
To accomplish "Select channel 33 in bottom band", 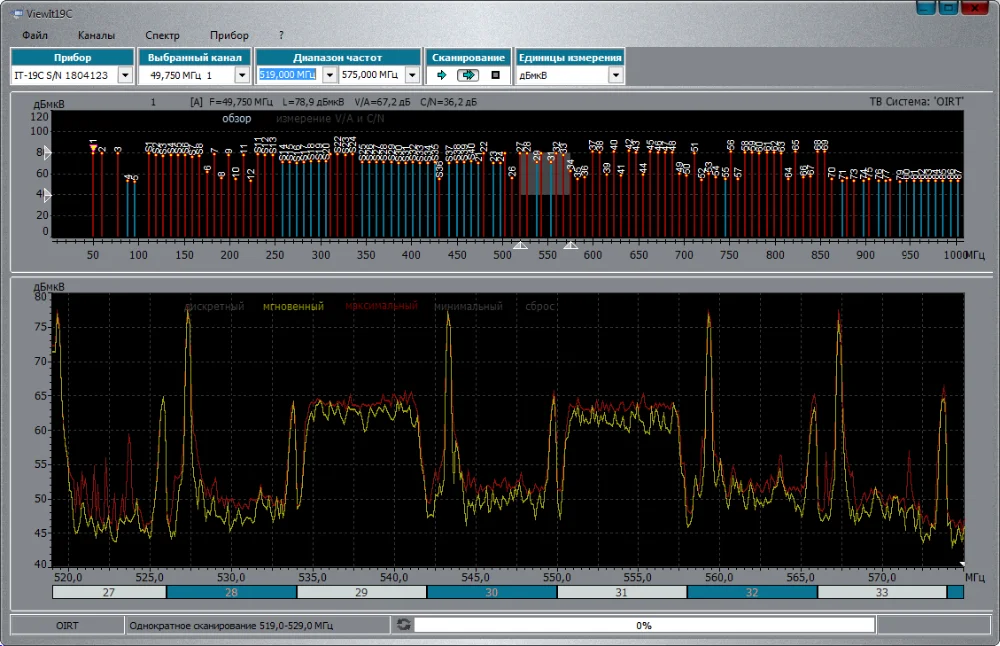I will (x=882, y=592).
